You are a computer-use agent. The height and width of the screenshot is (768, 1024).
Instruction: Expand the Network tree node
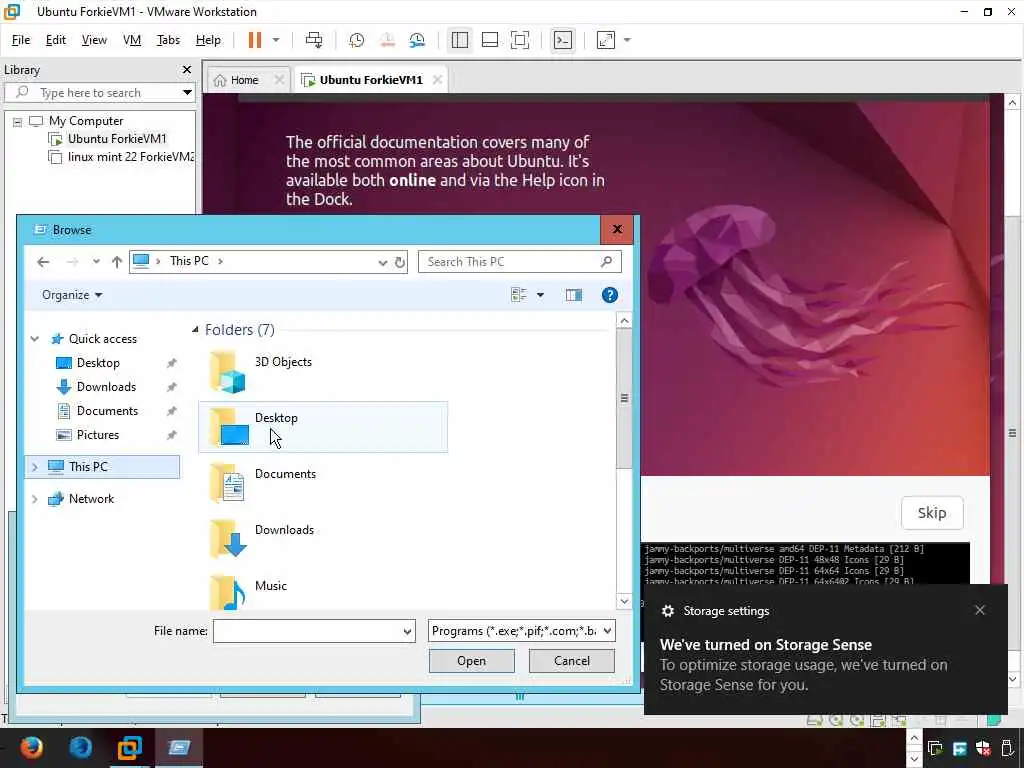[x=35, y=499]
